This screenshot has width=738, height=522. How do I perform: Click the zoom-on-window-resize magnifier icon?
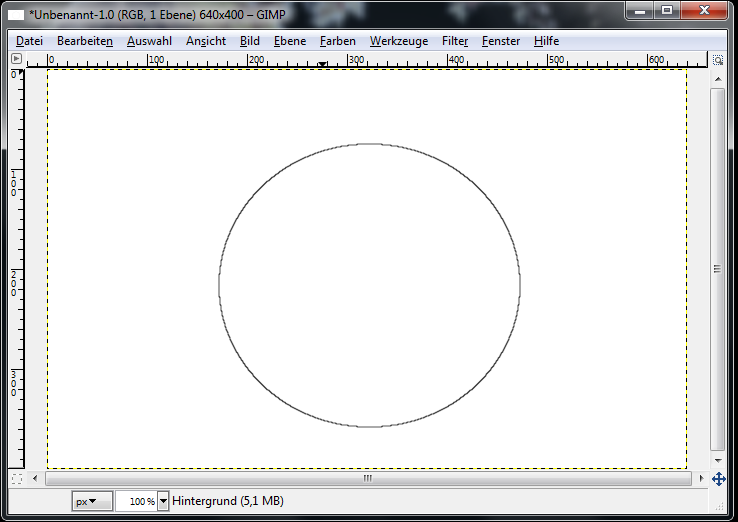(718, 60)
